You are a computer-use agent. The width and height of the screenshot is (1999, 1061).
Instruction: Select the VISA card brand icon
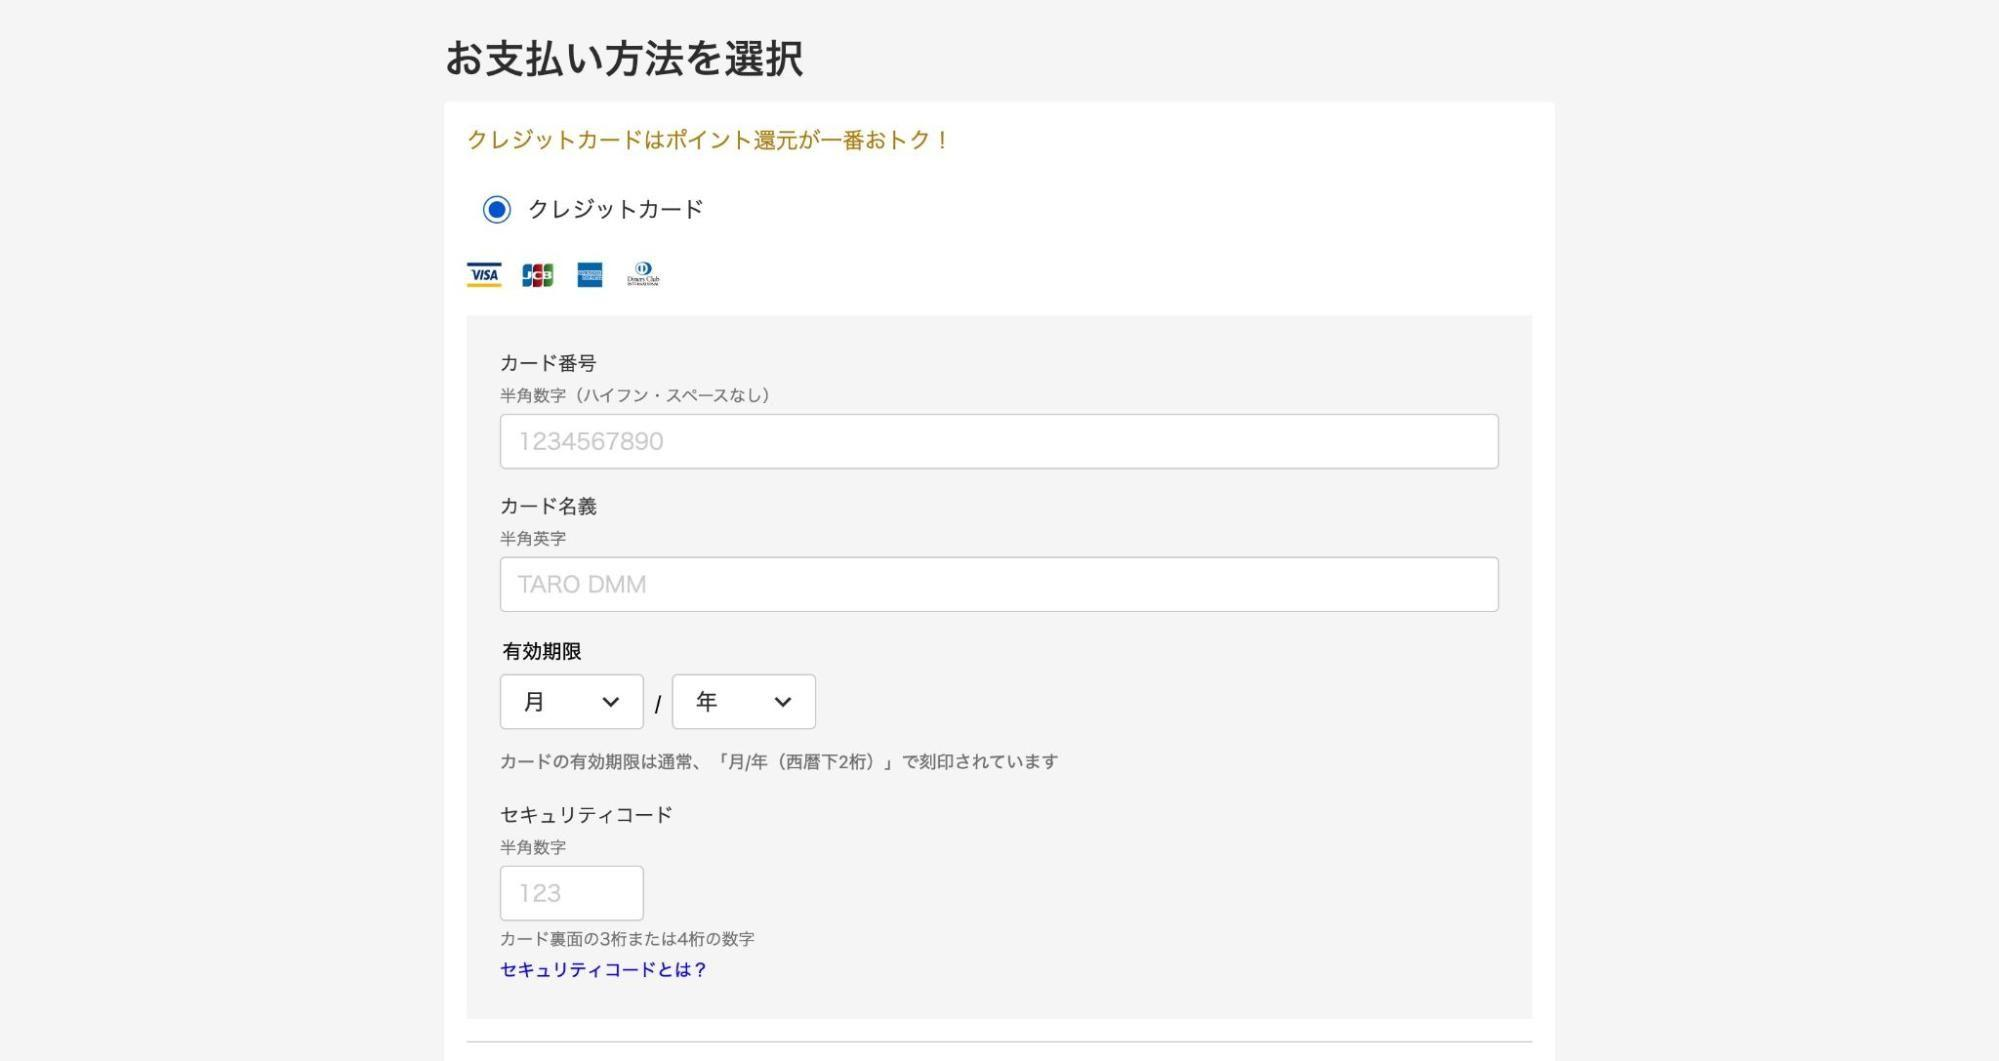point(481,274)
